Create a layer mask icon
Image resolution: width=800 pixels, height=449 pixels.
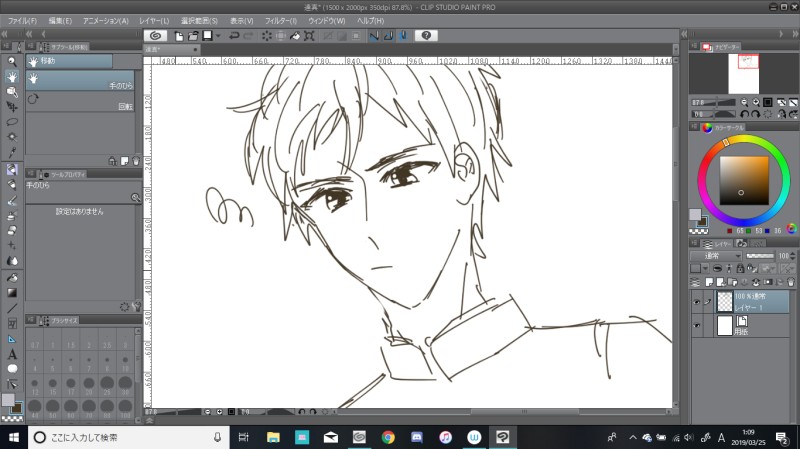(x=767, y=282)
